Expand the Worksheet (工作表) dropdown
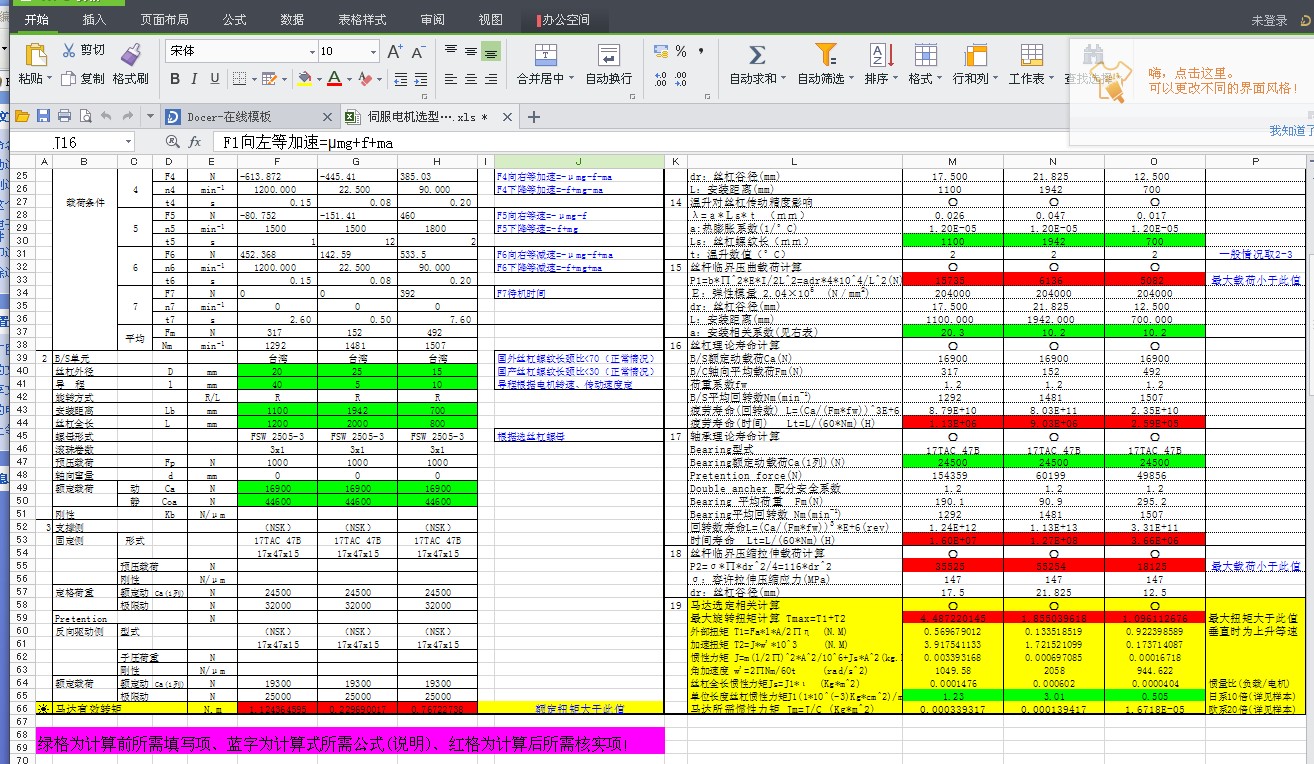1314x764 pixels. (1050, 79)
